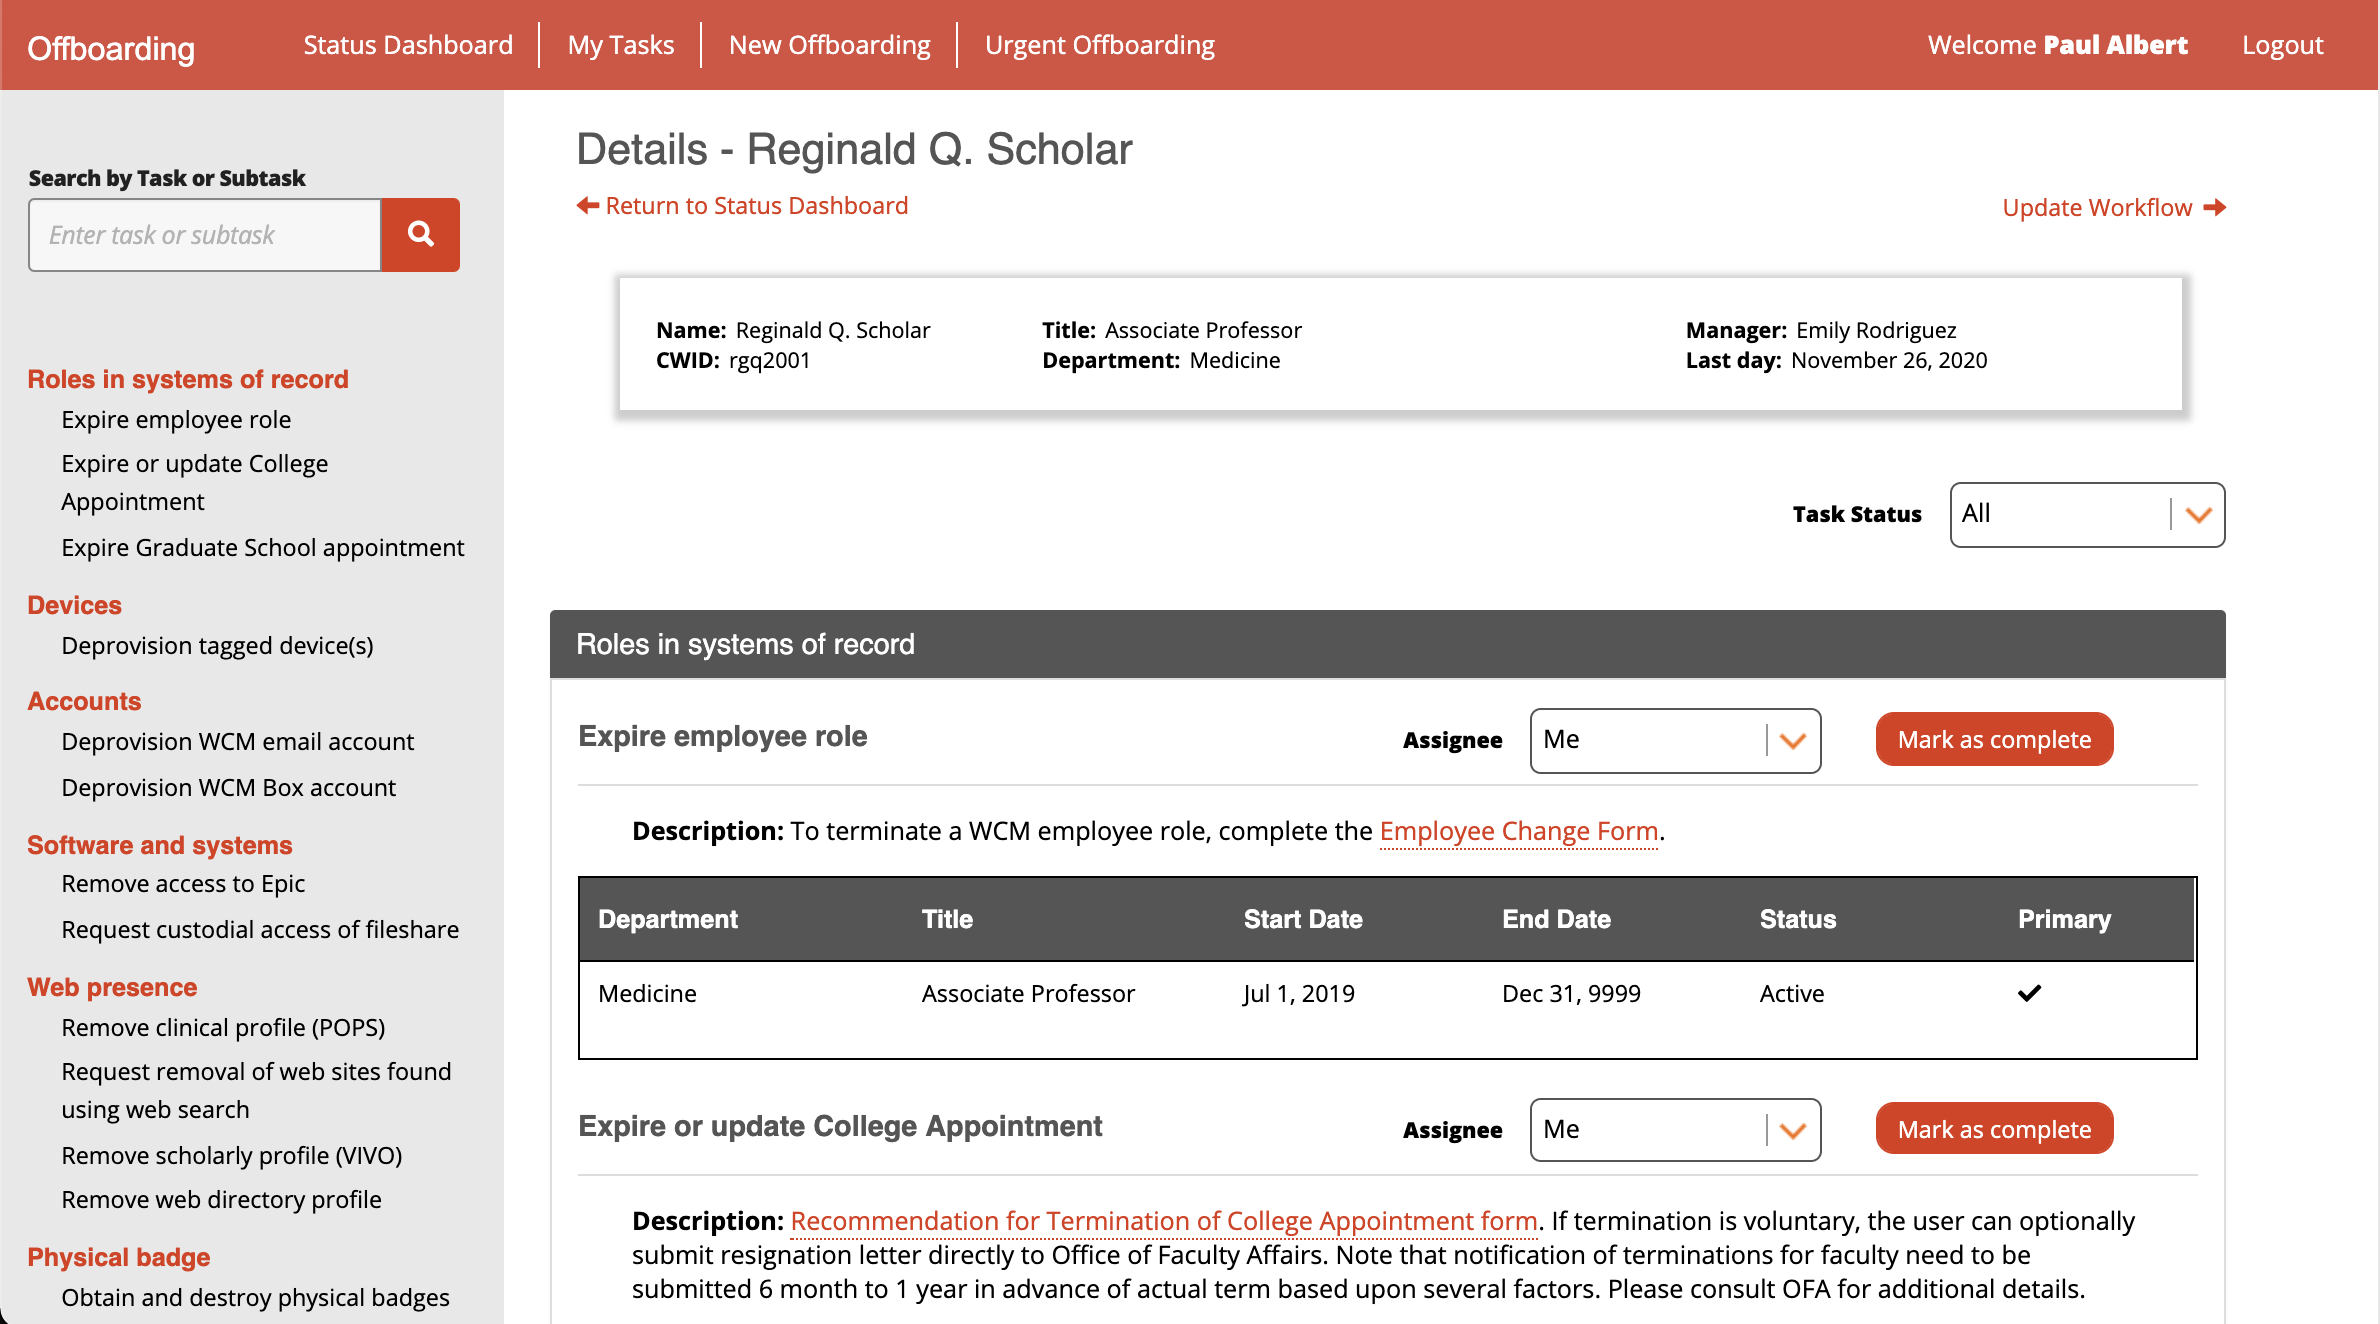Click the End Date column header
2380x1324 pixels.
coord(1556,919)
